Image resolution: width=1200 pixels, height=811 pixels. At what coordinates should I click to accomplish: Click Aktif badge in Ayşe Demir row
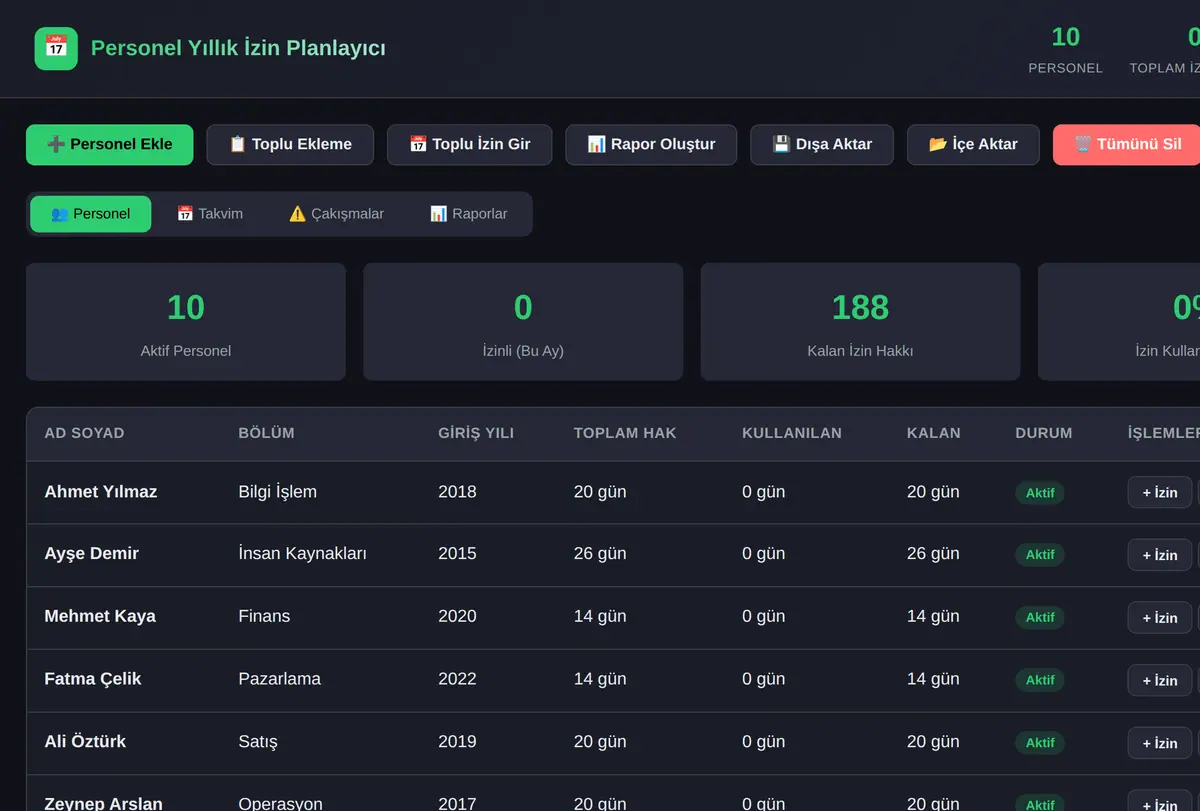[1040, 555]
